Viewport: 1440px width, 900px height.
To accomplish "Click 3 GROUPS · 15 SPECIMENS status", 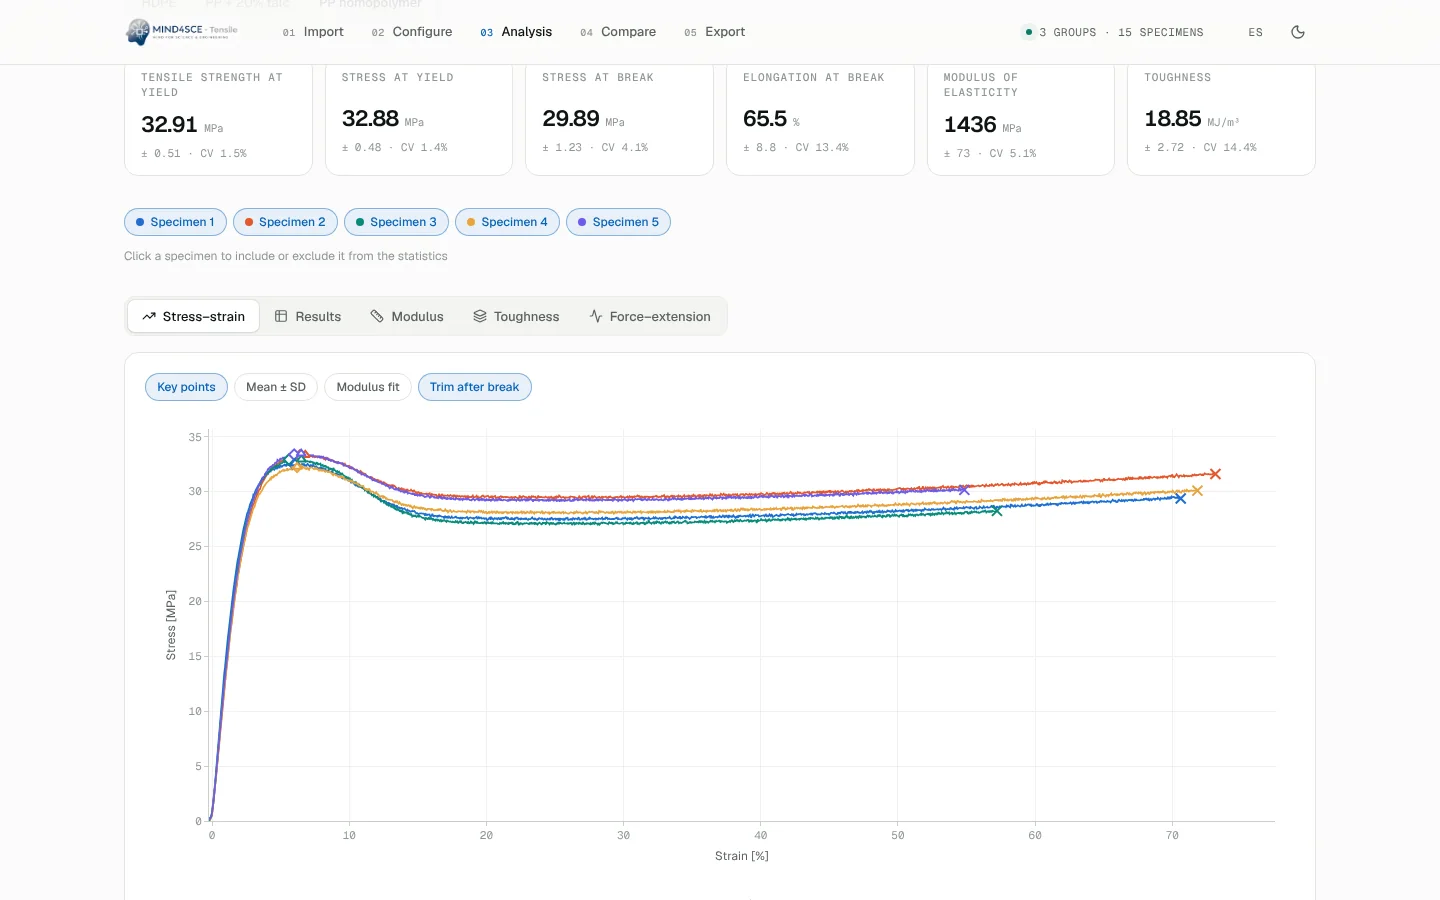I will point(1112,32).
